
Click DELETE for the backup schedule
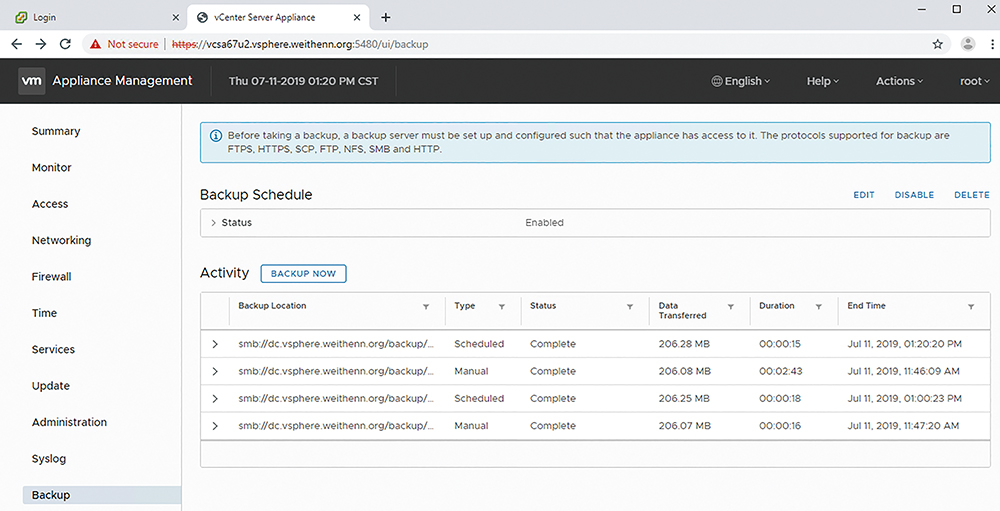pos(972,195)
